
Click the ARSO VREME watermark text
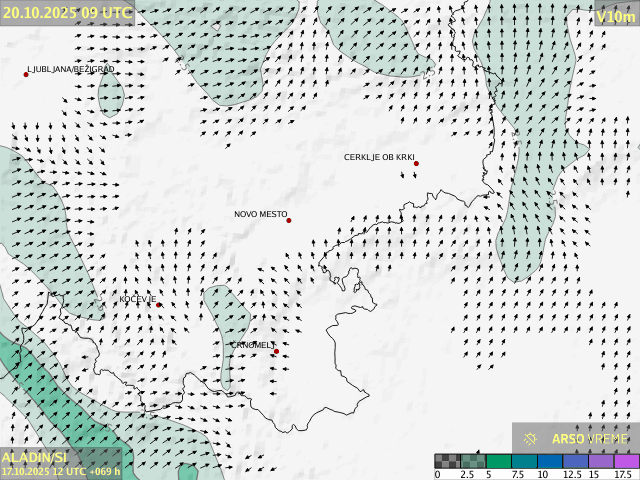590,438
